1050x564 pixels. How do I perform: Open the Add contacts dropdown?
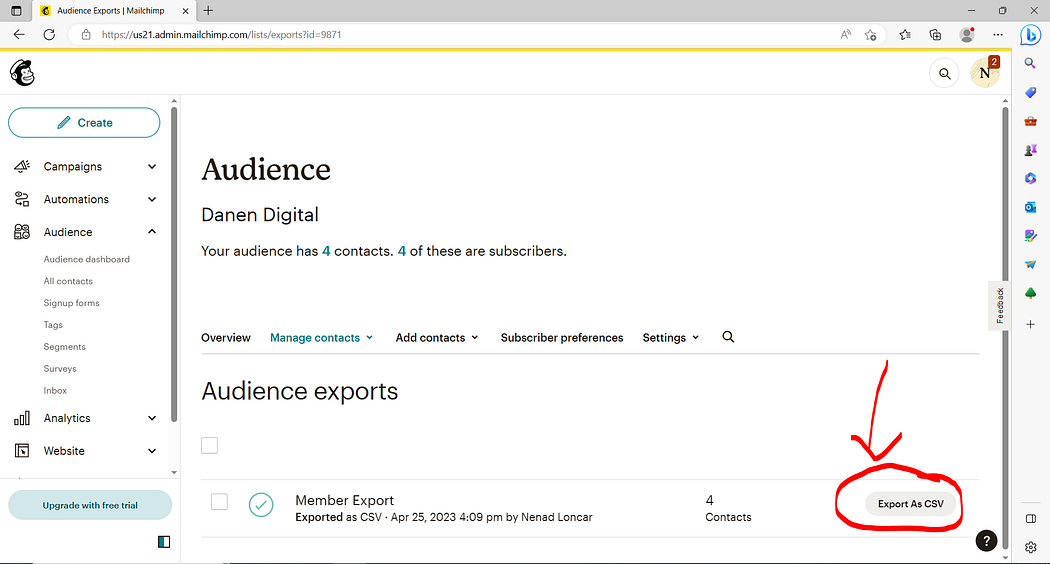437,338
